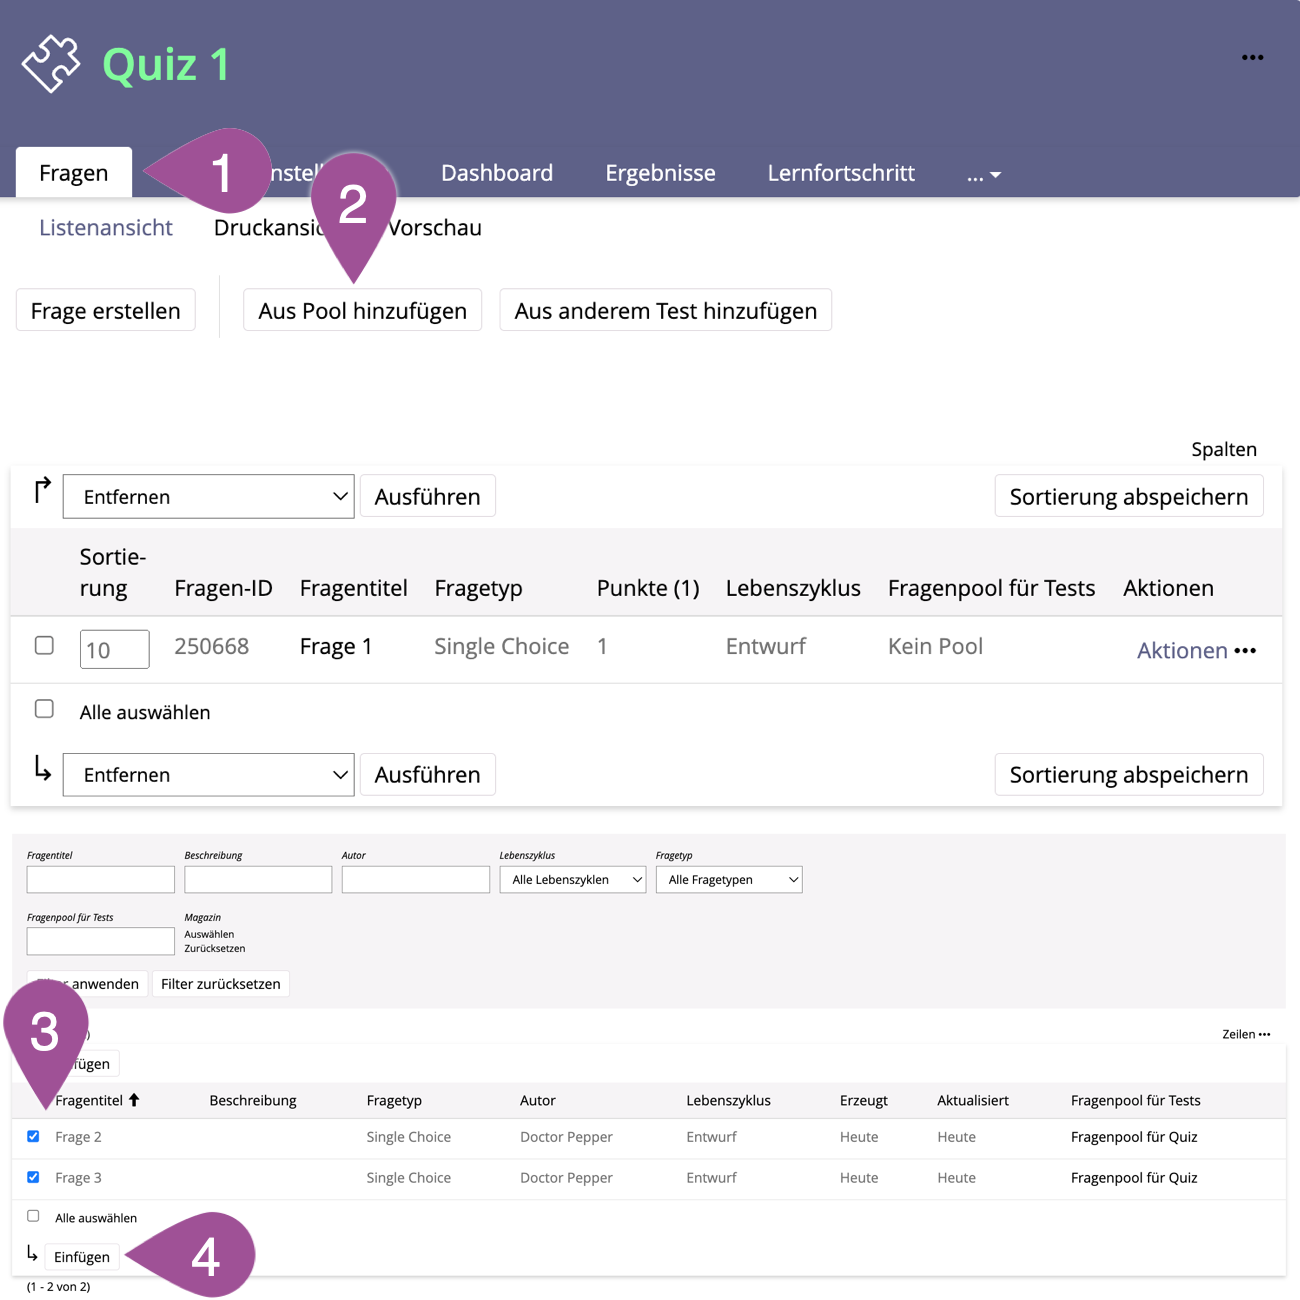Click the Quiz puzzle piece icon
Screen dimensions: 1300x1300
[51, 63]
